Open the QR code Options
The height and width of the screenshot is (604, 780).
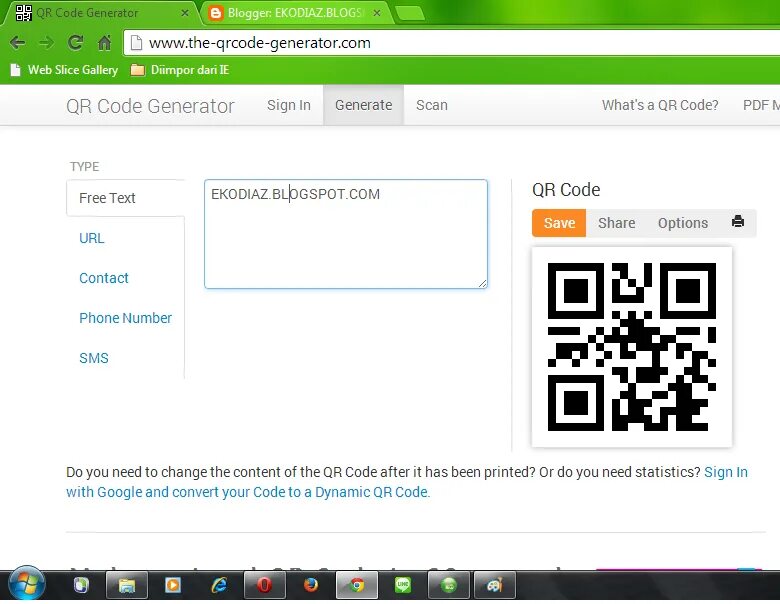pyautogui.click(x=682, y=223)
